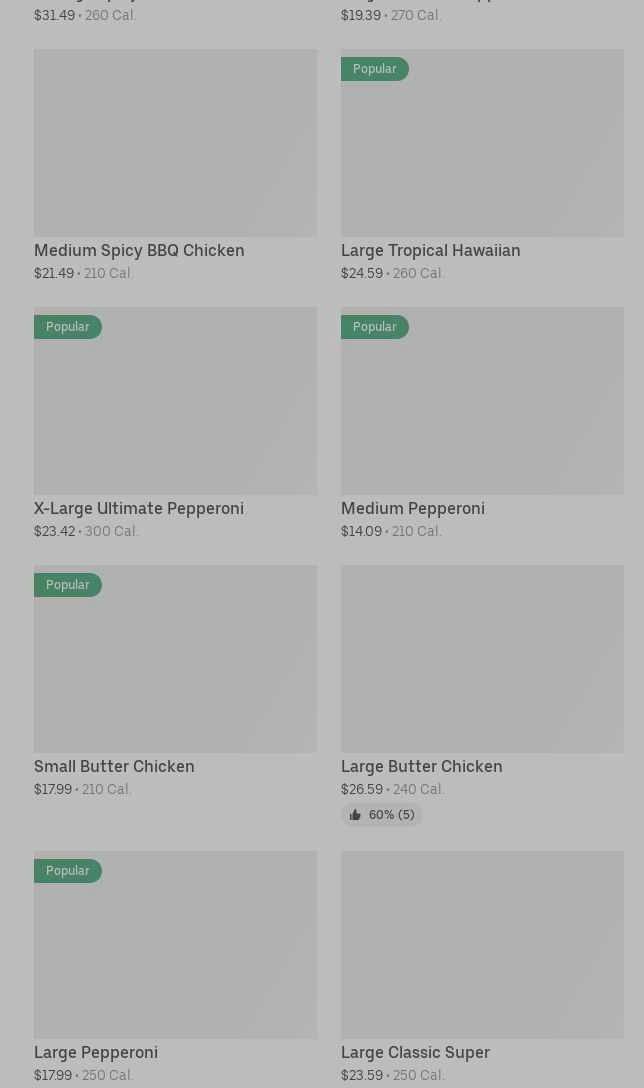
Task: Open the Small Butter Chicken title
Action: point(114,766)
